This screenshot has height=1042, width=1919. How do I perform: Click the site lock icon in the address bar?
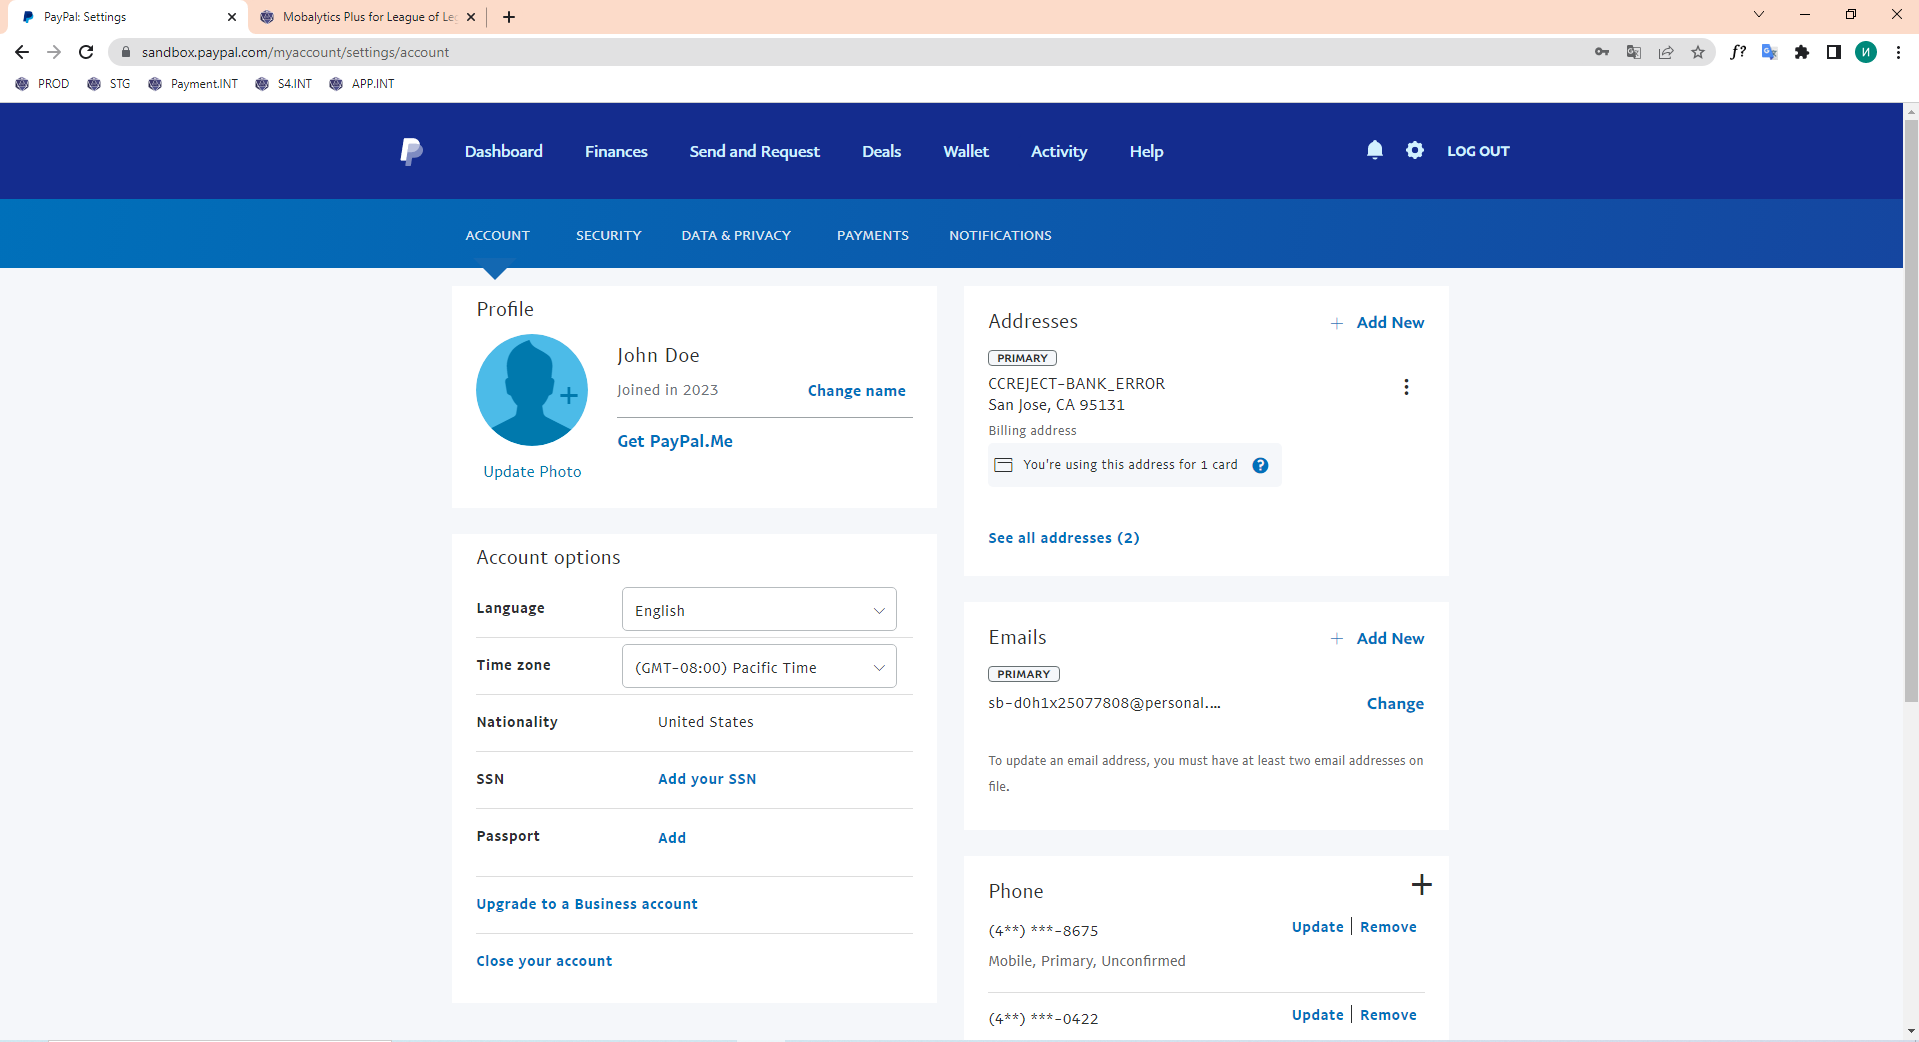coord(125,52)
